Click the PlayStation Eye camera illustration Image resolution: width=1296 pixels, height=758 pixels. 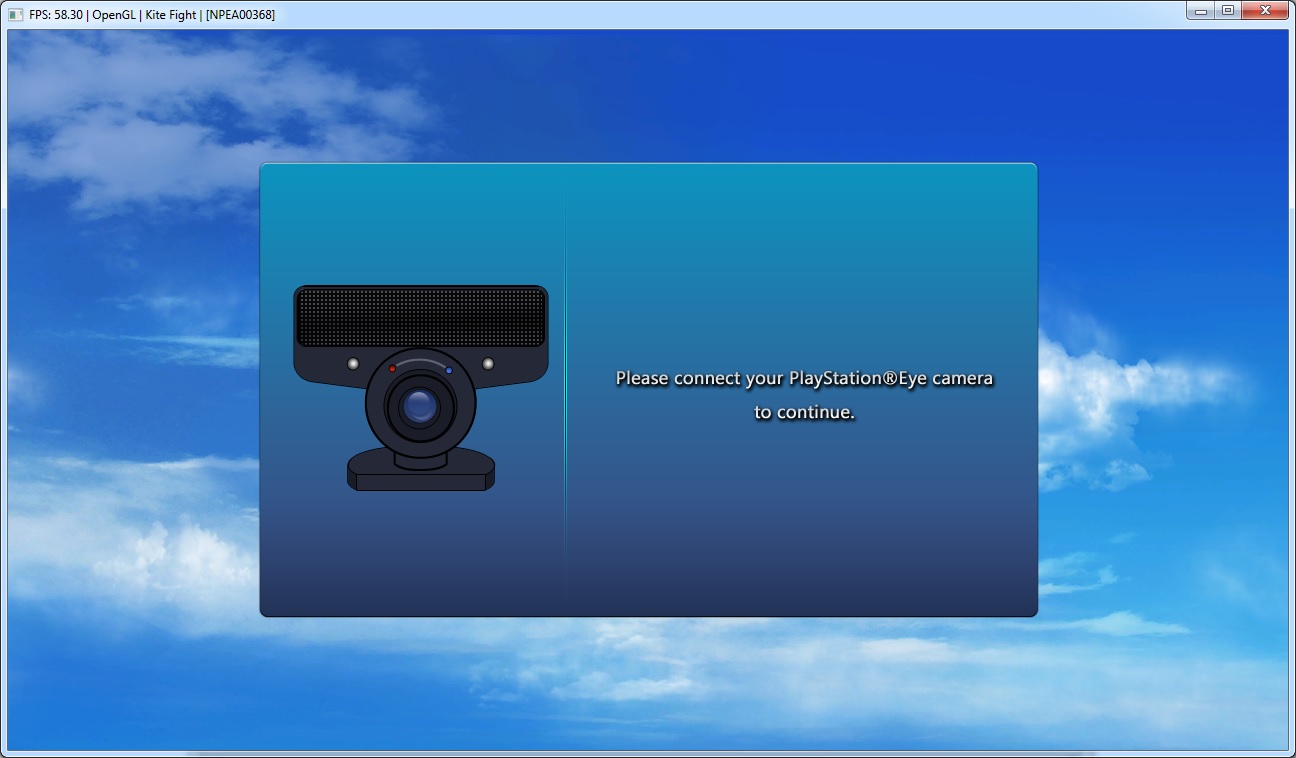(420, 388)
